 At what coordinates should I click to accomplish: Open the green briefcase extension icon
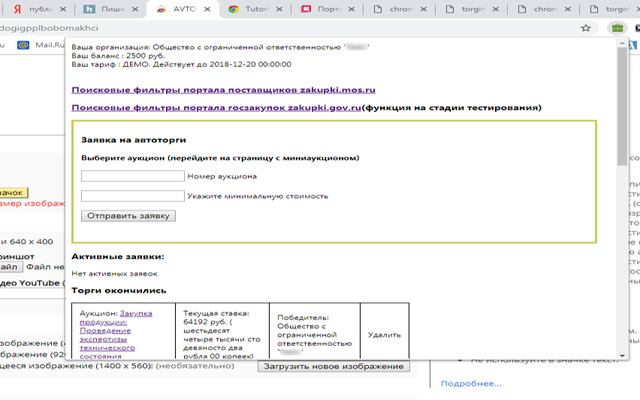coord(617,28)
